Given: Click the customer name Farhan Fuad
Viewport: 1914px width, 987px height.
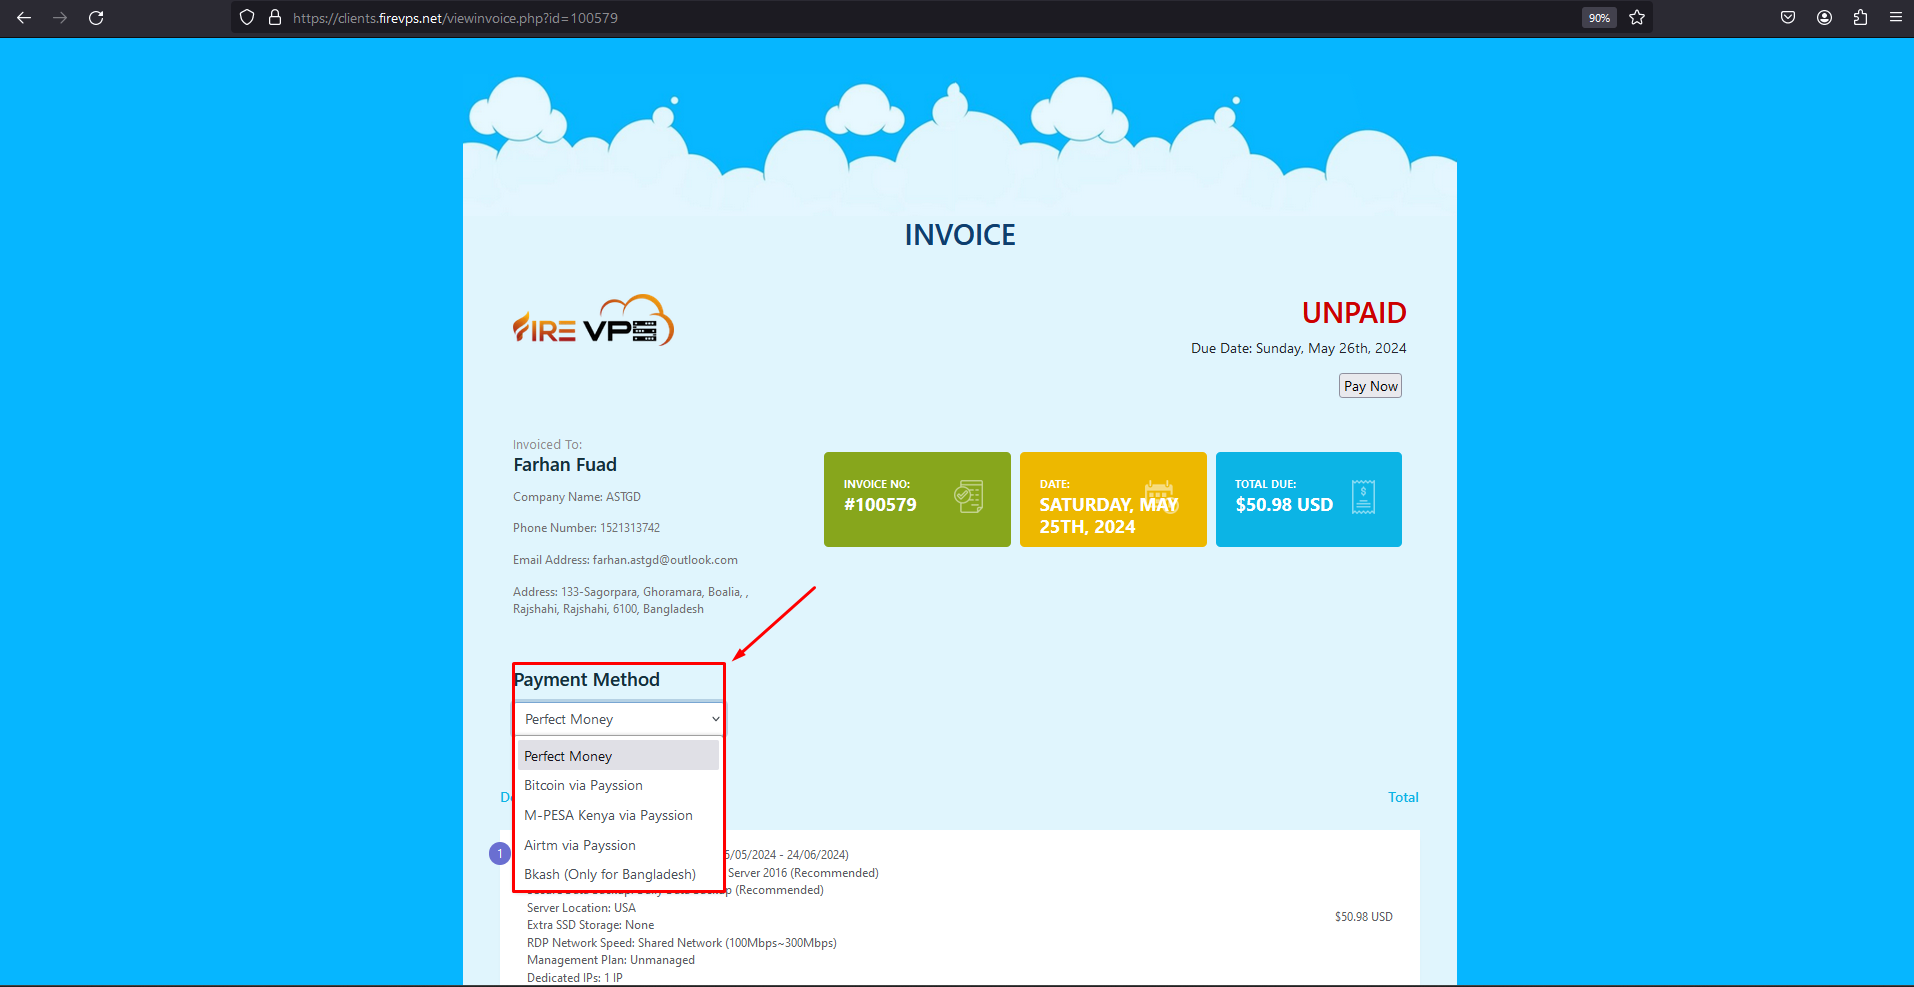Looking at the screenshot, I should tap(565, 465).
